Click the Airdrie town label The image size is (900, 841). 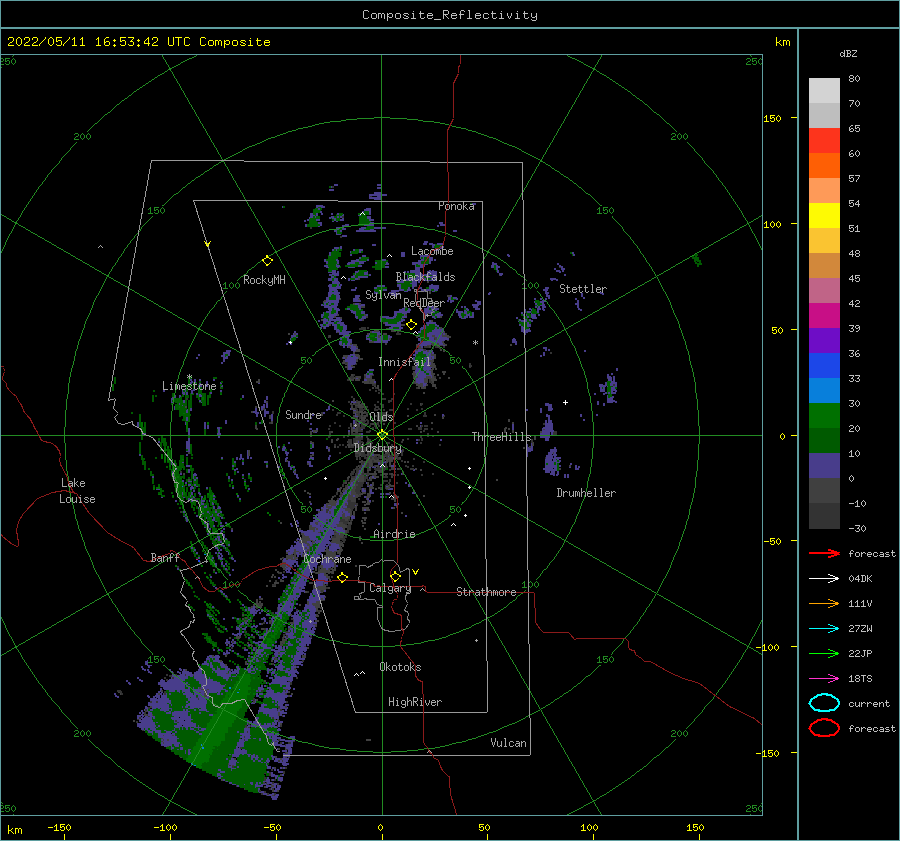point(394,534)
